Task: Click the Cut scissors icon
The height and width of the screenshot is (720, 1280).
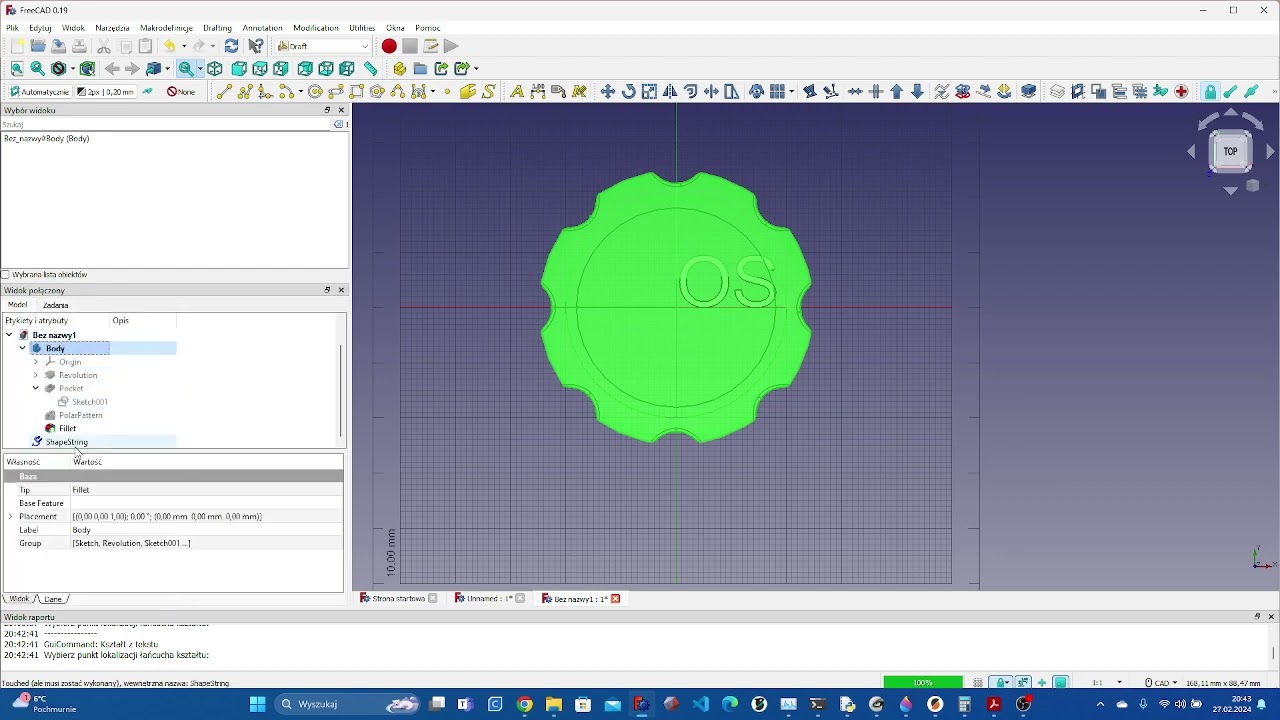Action: [104, 46]
